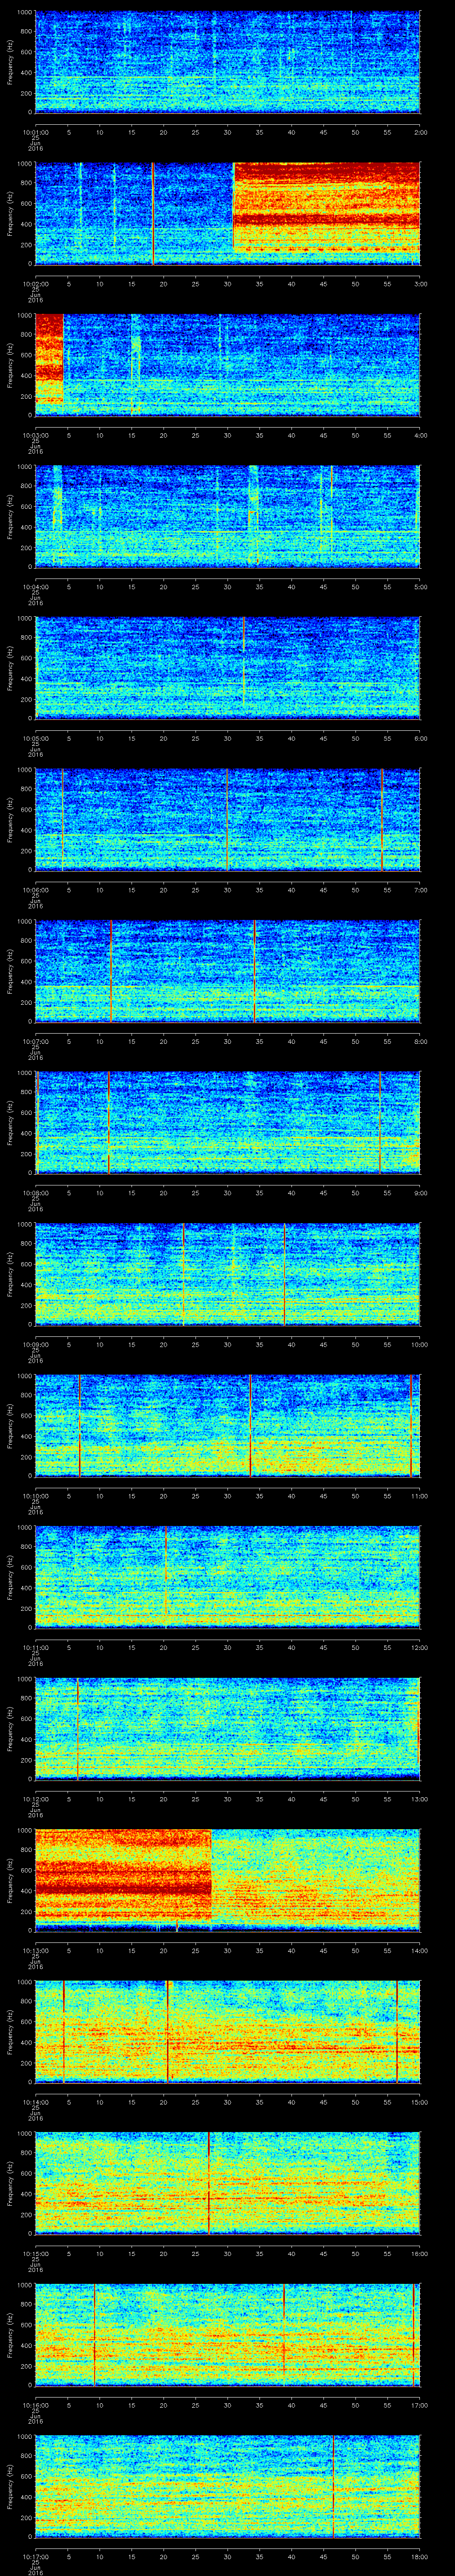Click the 3:00 end time label
The height and width of the screenshot is (2576, 455).
[x=420, y=284]
